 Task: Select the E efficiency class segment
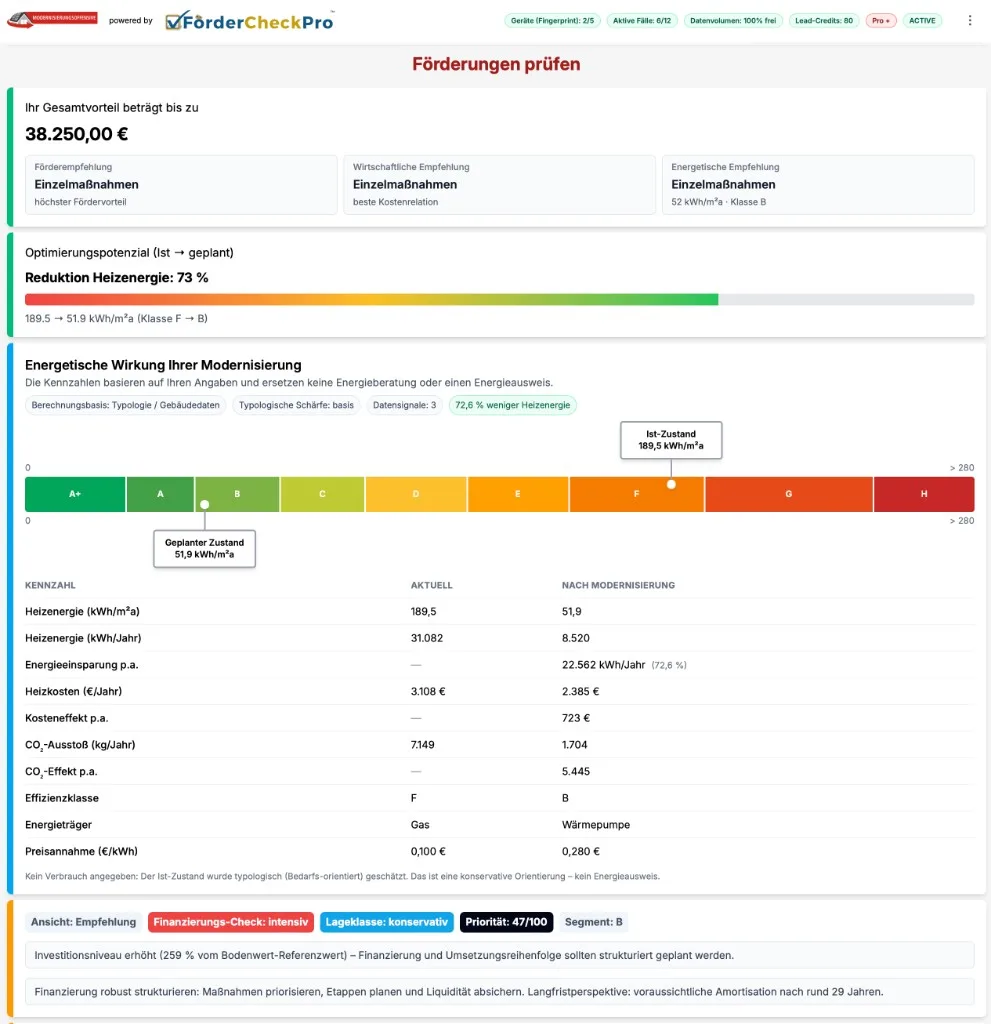tap(517, 494)
